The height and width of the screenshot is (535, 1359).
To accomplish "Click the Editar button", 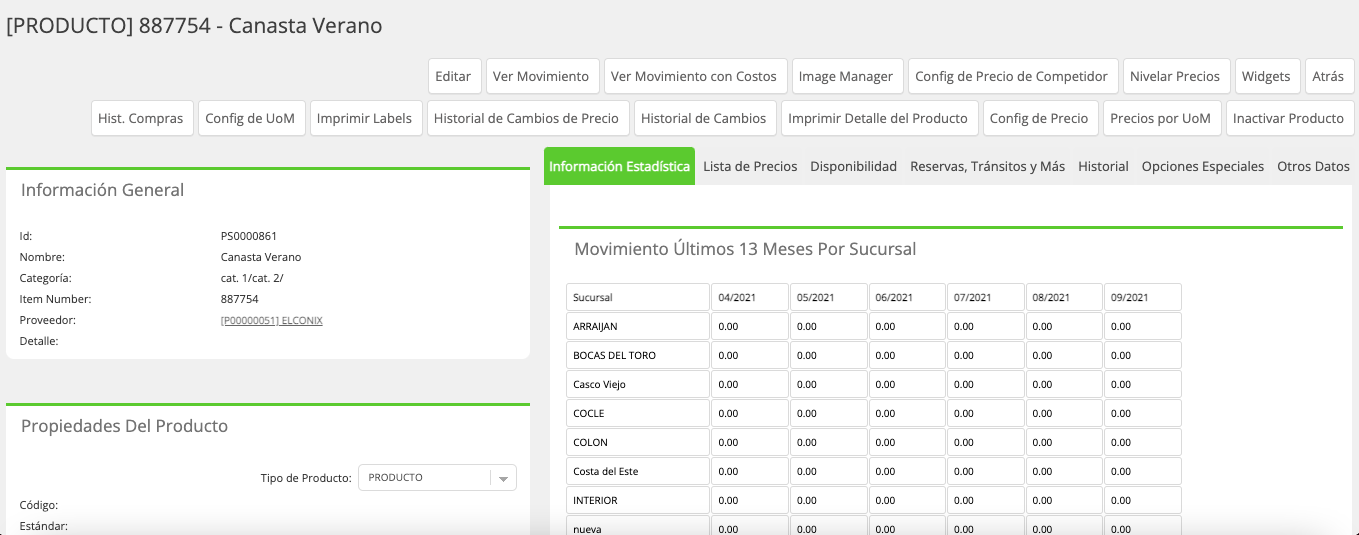I will click(x=454, y=76).
